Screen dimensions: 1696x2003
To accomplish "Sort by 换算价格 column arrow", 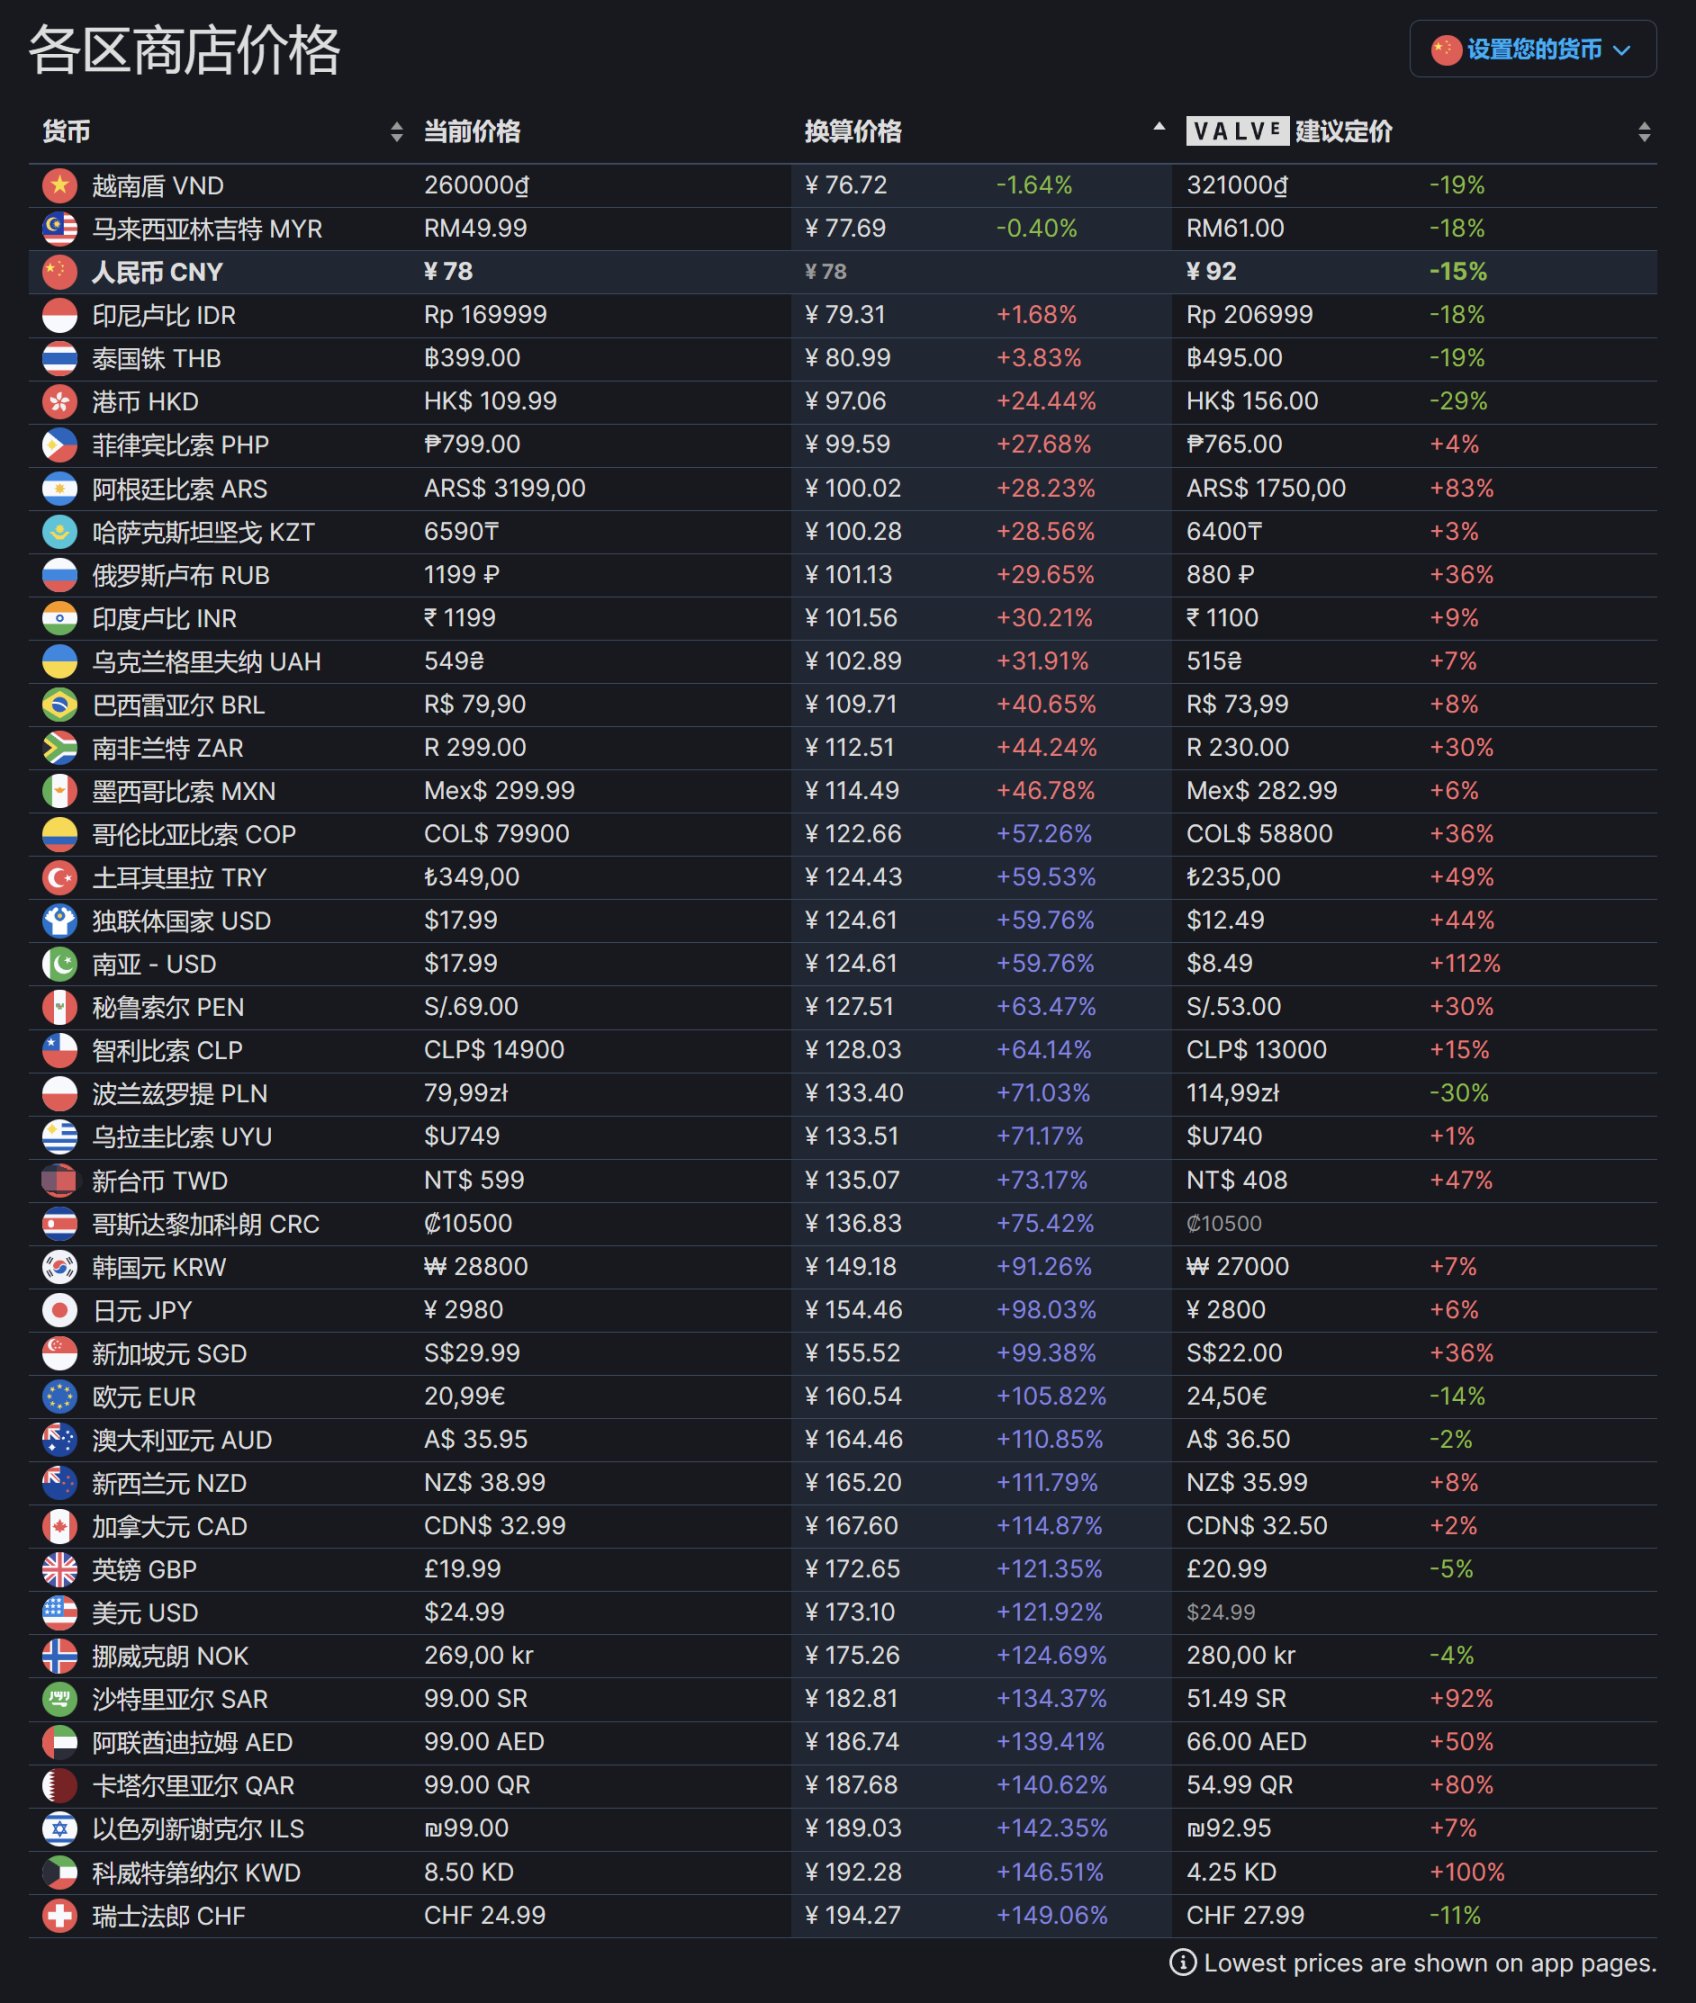I will (1159, 127).
